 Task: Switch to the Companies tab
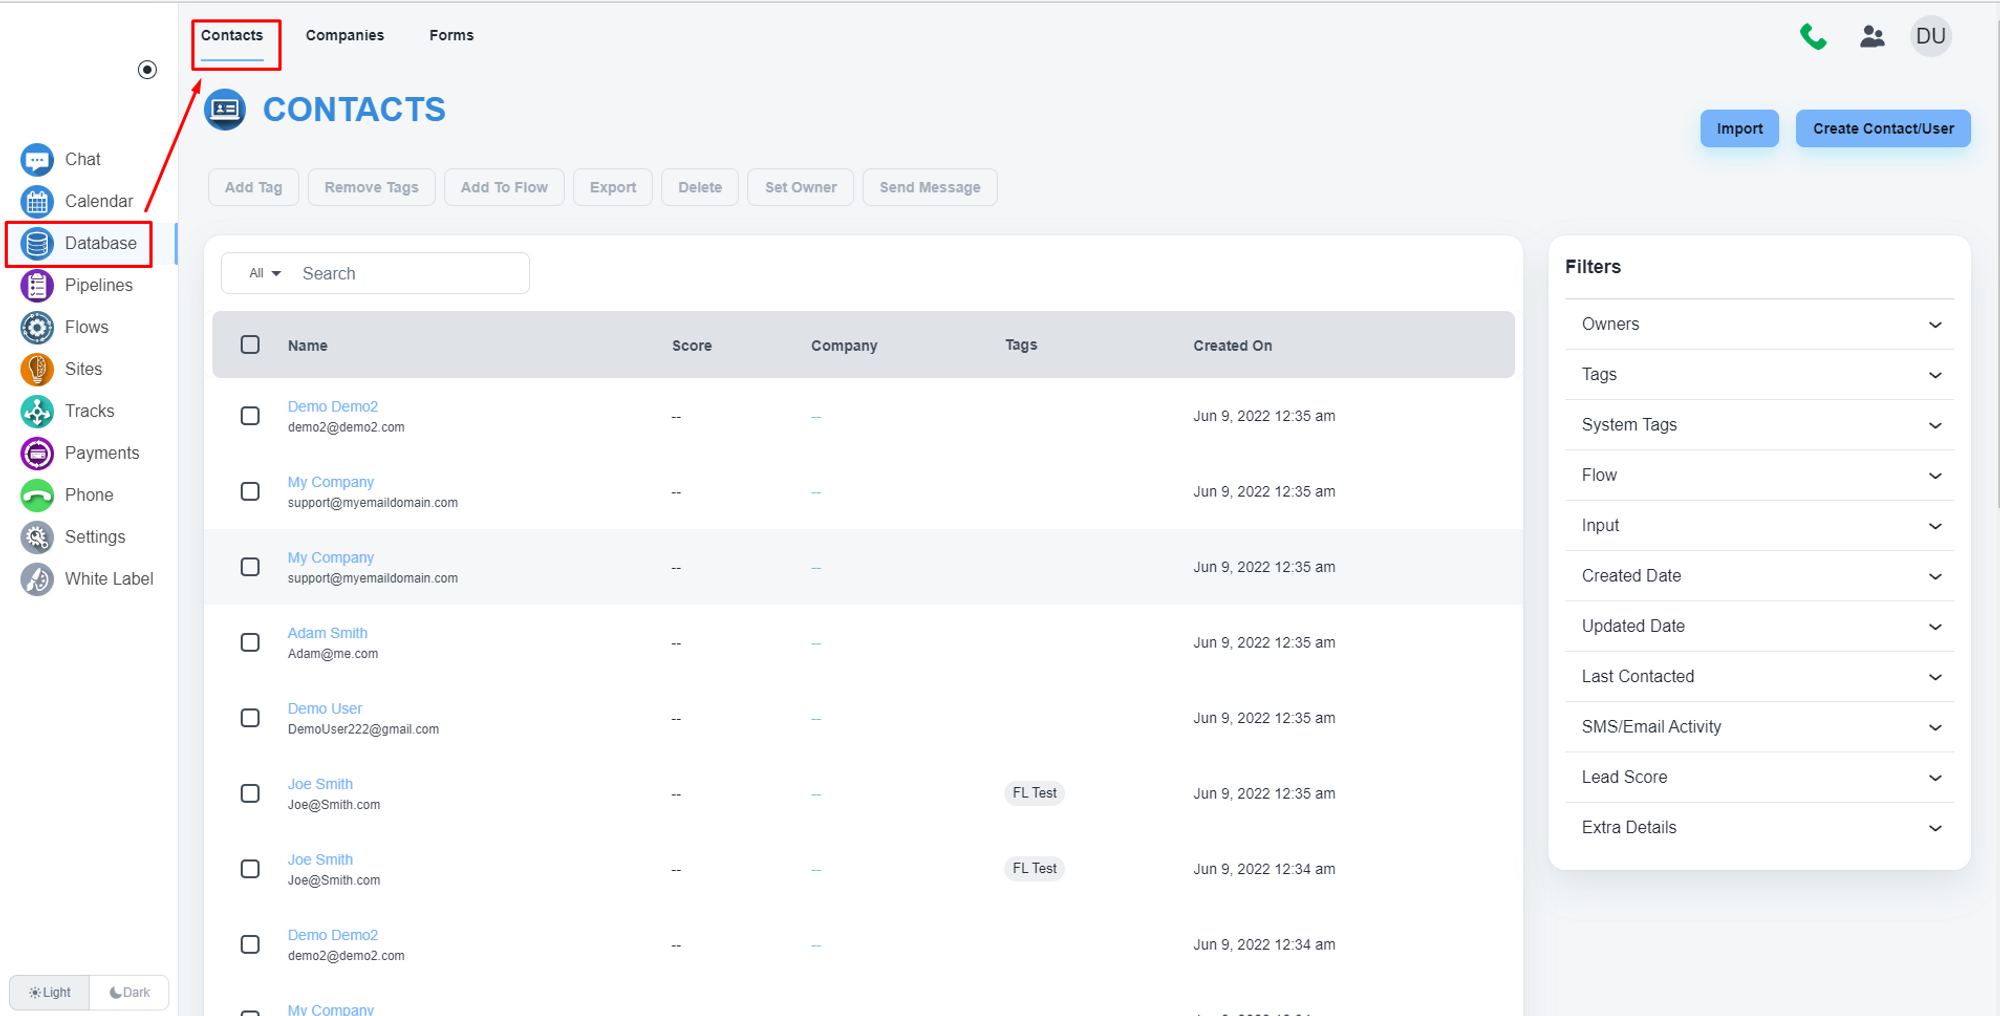344,35
